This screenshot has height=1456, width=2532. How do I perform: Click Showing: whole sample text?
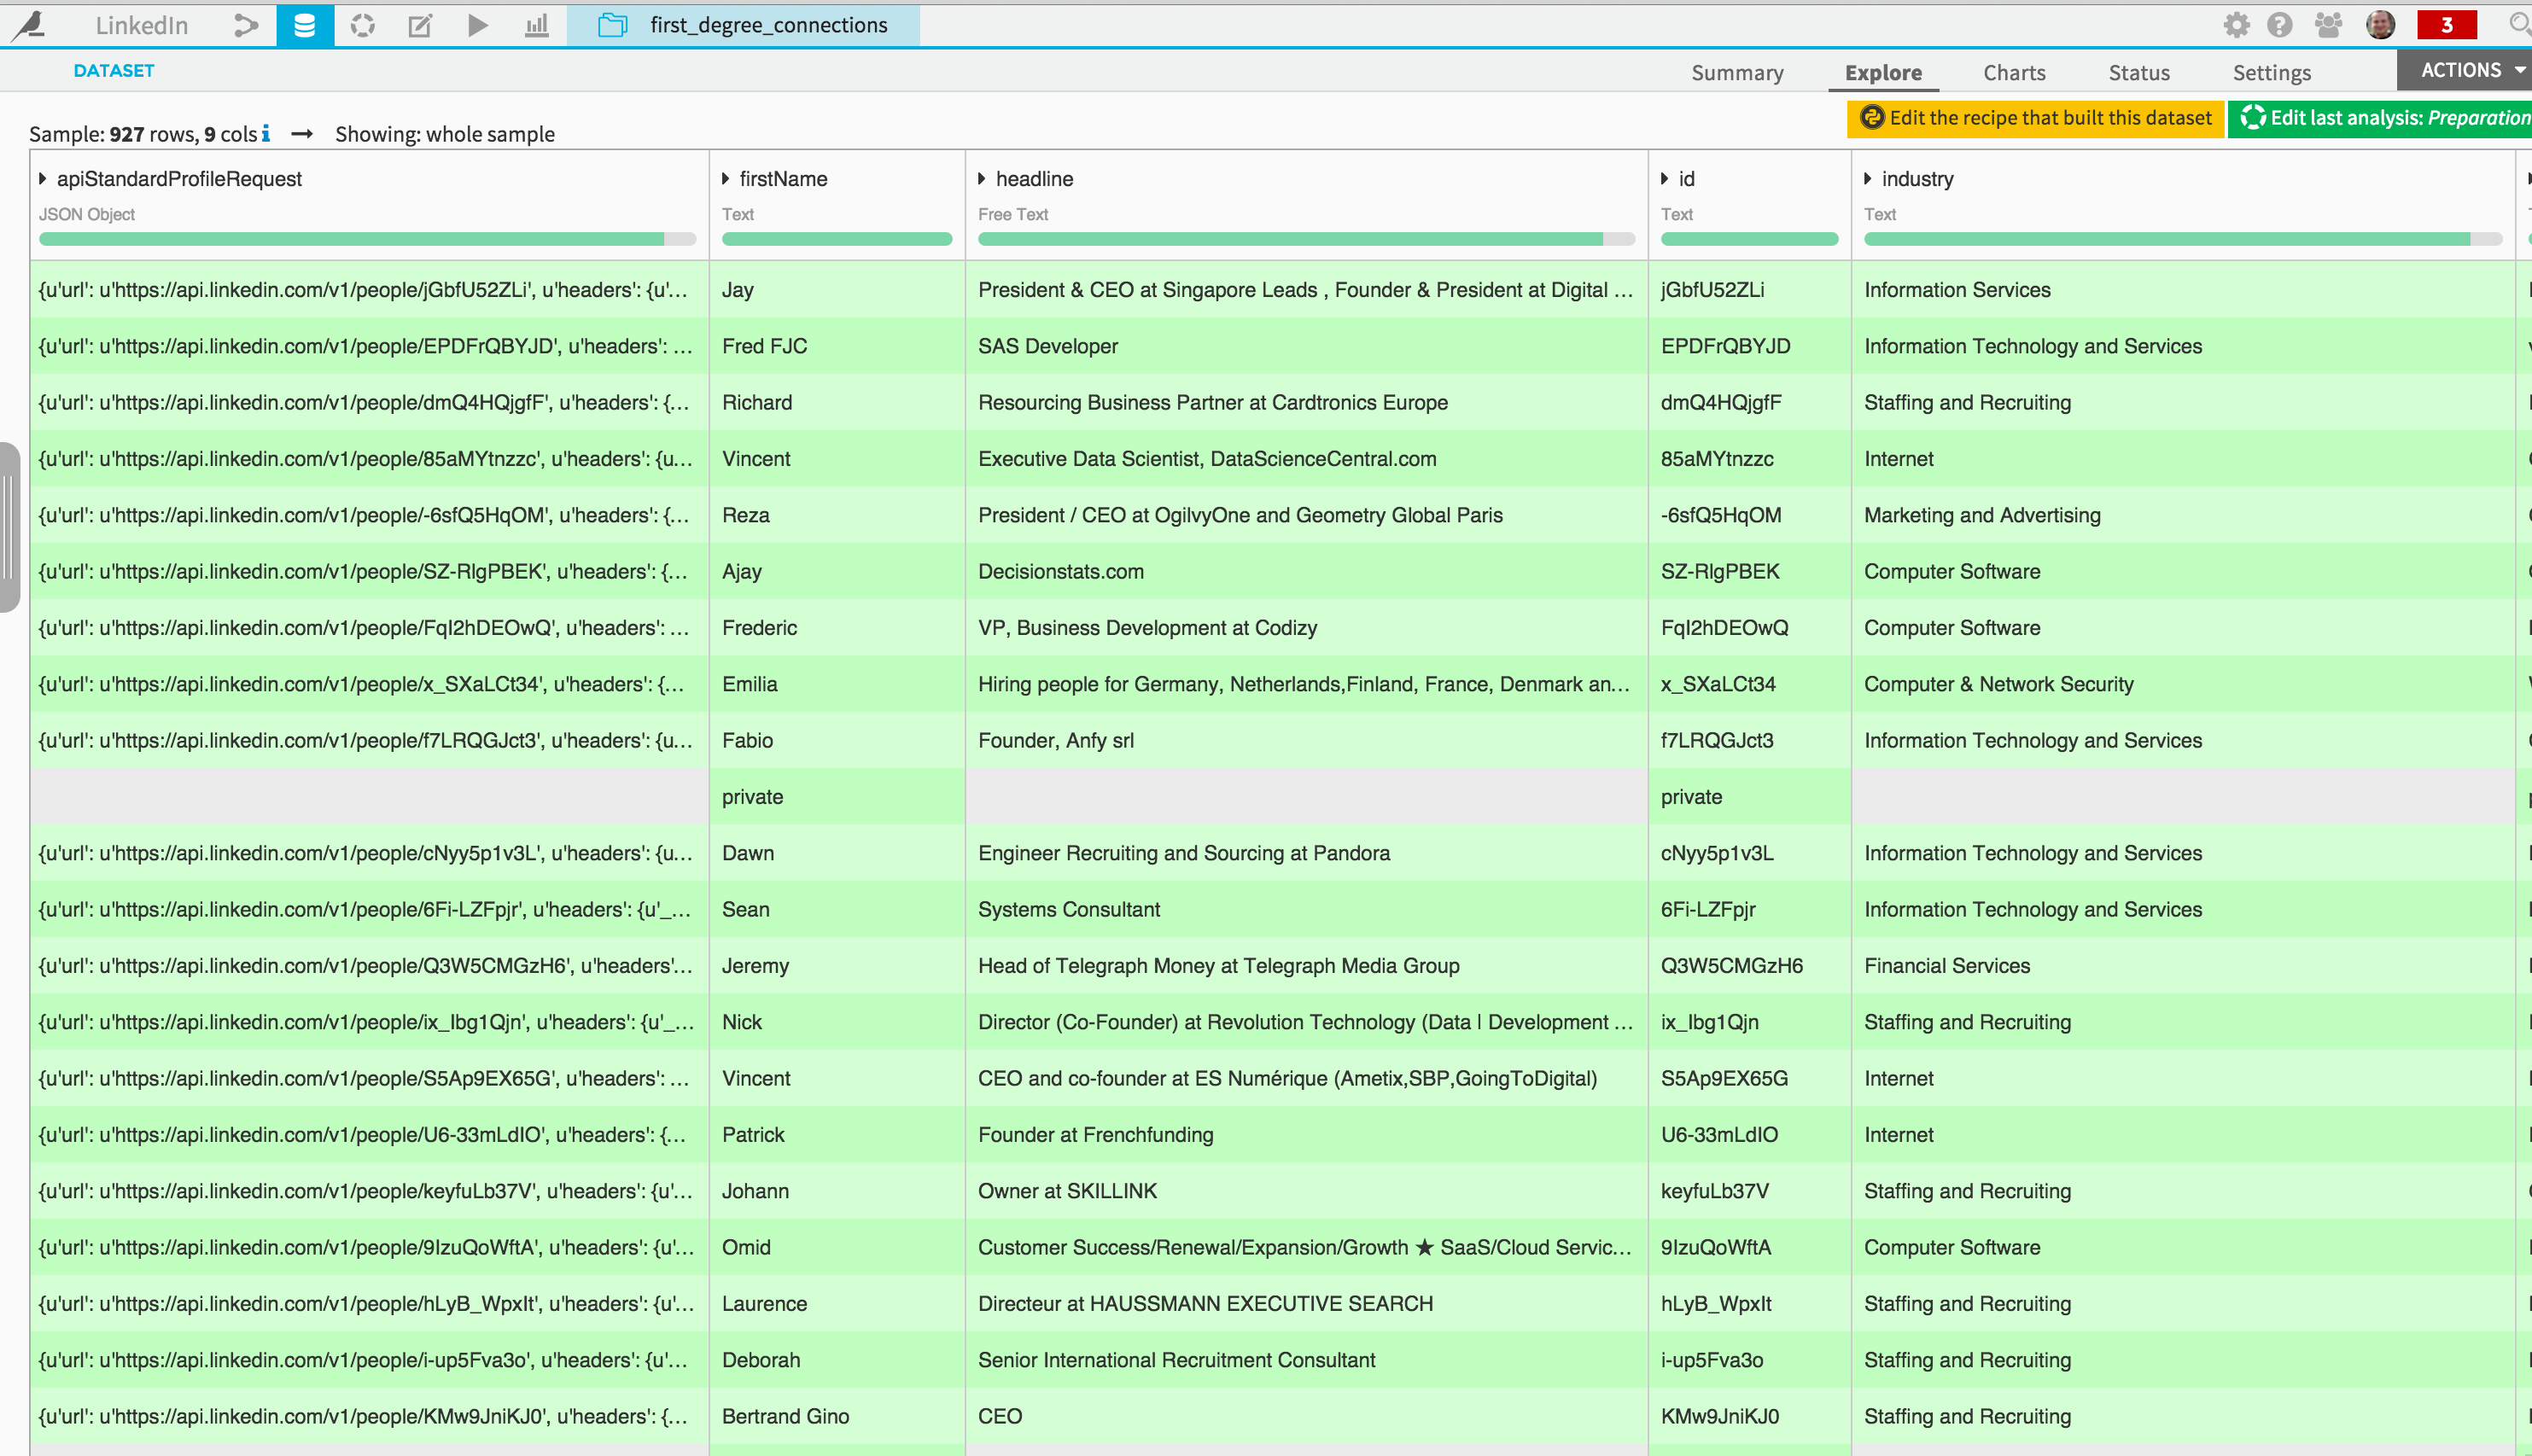(445, 134)
